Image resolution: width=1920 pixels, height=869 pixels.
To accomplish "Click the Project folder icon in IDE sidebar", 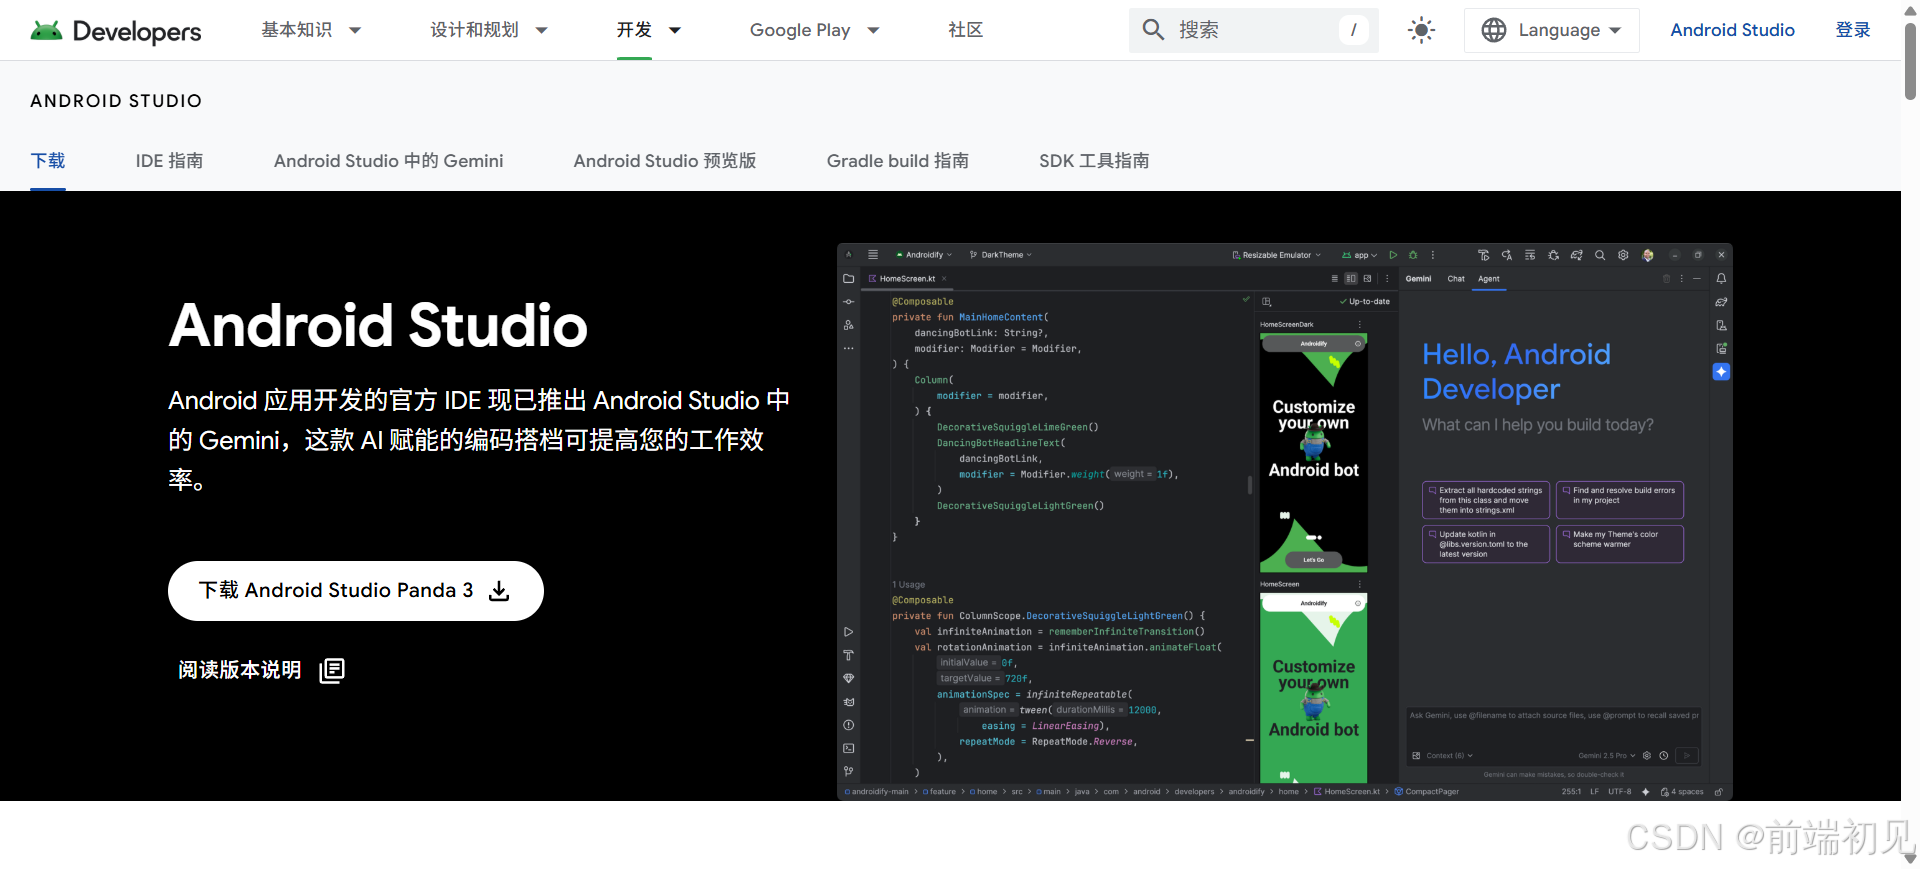I will coord(849,279).
